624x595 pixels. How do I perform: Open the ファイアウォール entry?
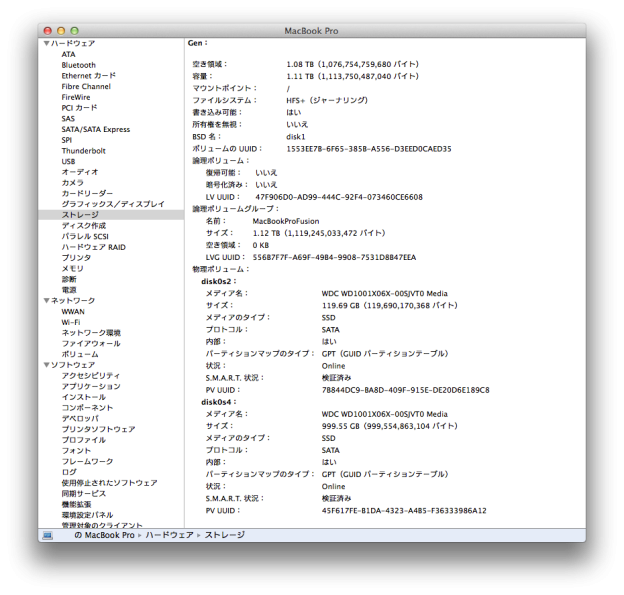tap(91, 343)
